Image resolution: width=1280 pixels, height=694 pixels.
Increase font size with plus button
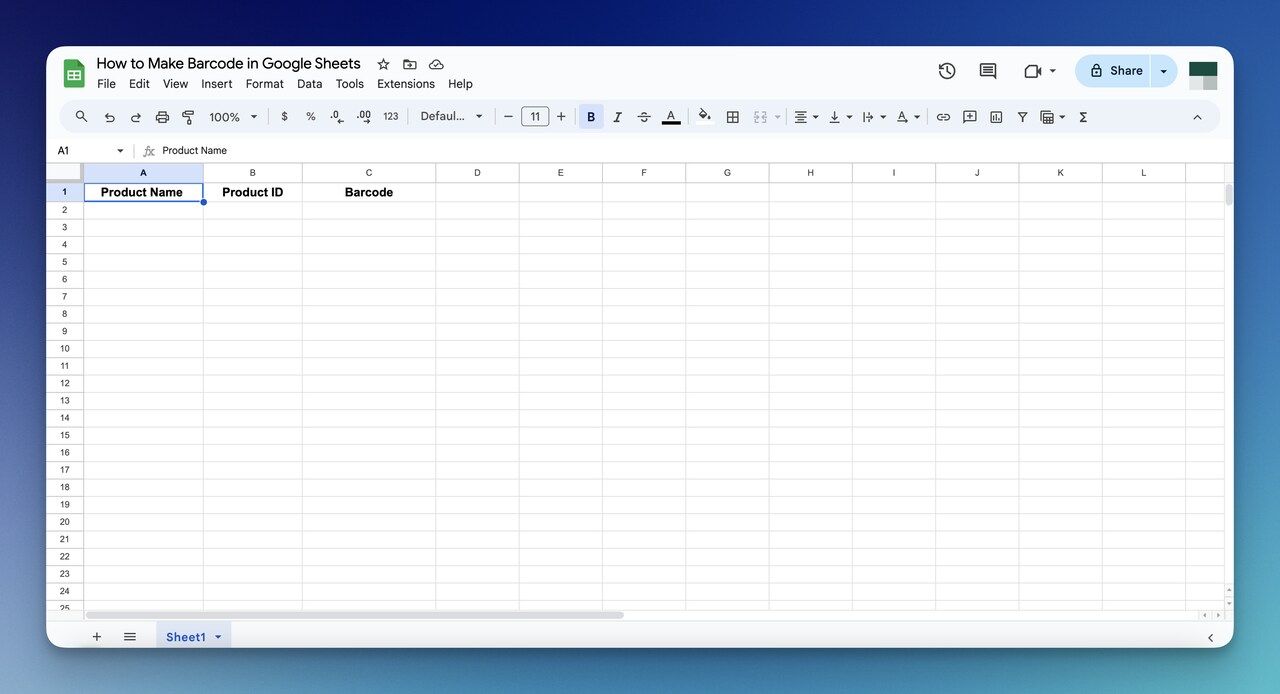click(561, 117)
